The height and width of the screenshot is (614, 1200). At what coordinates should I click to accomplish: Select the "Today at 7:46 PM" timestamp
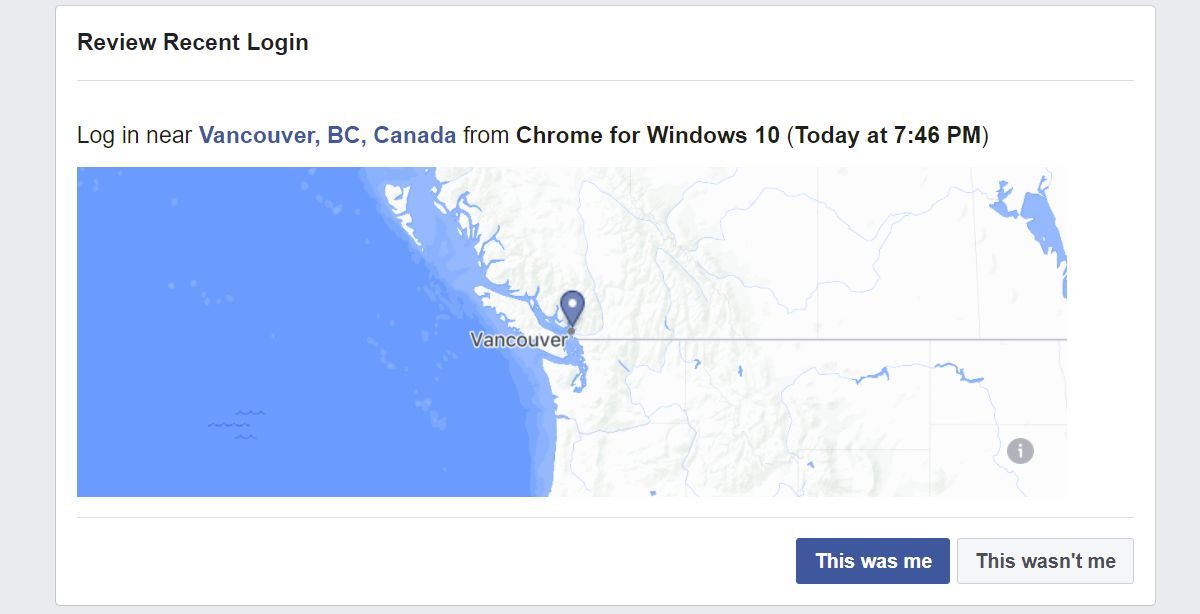pos(888,135)
